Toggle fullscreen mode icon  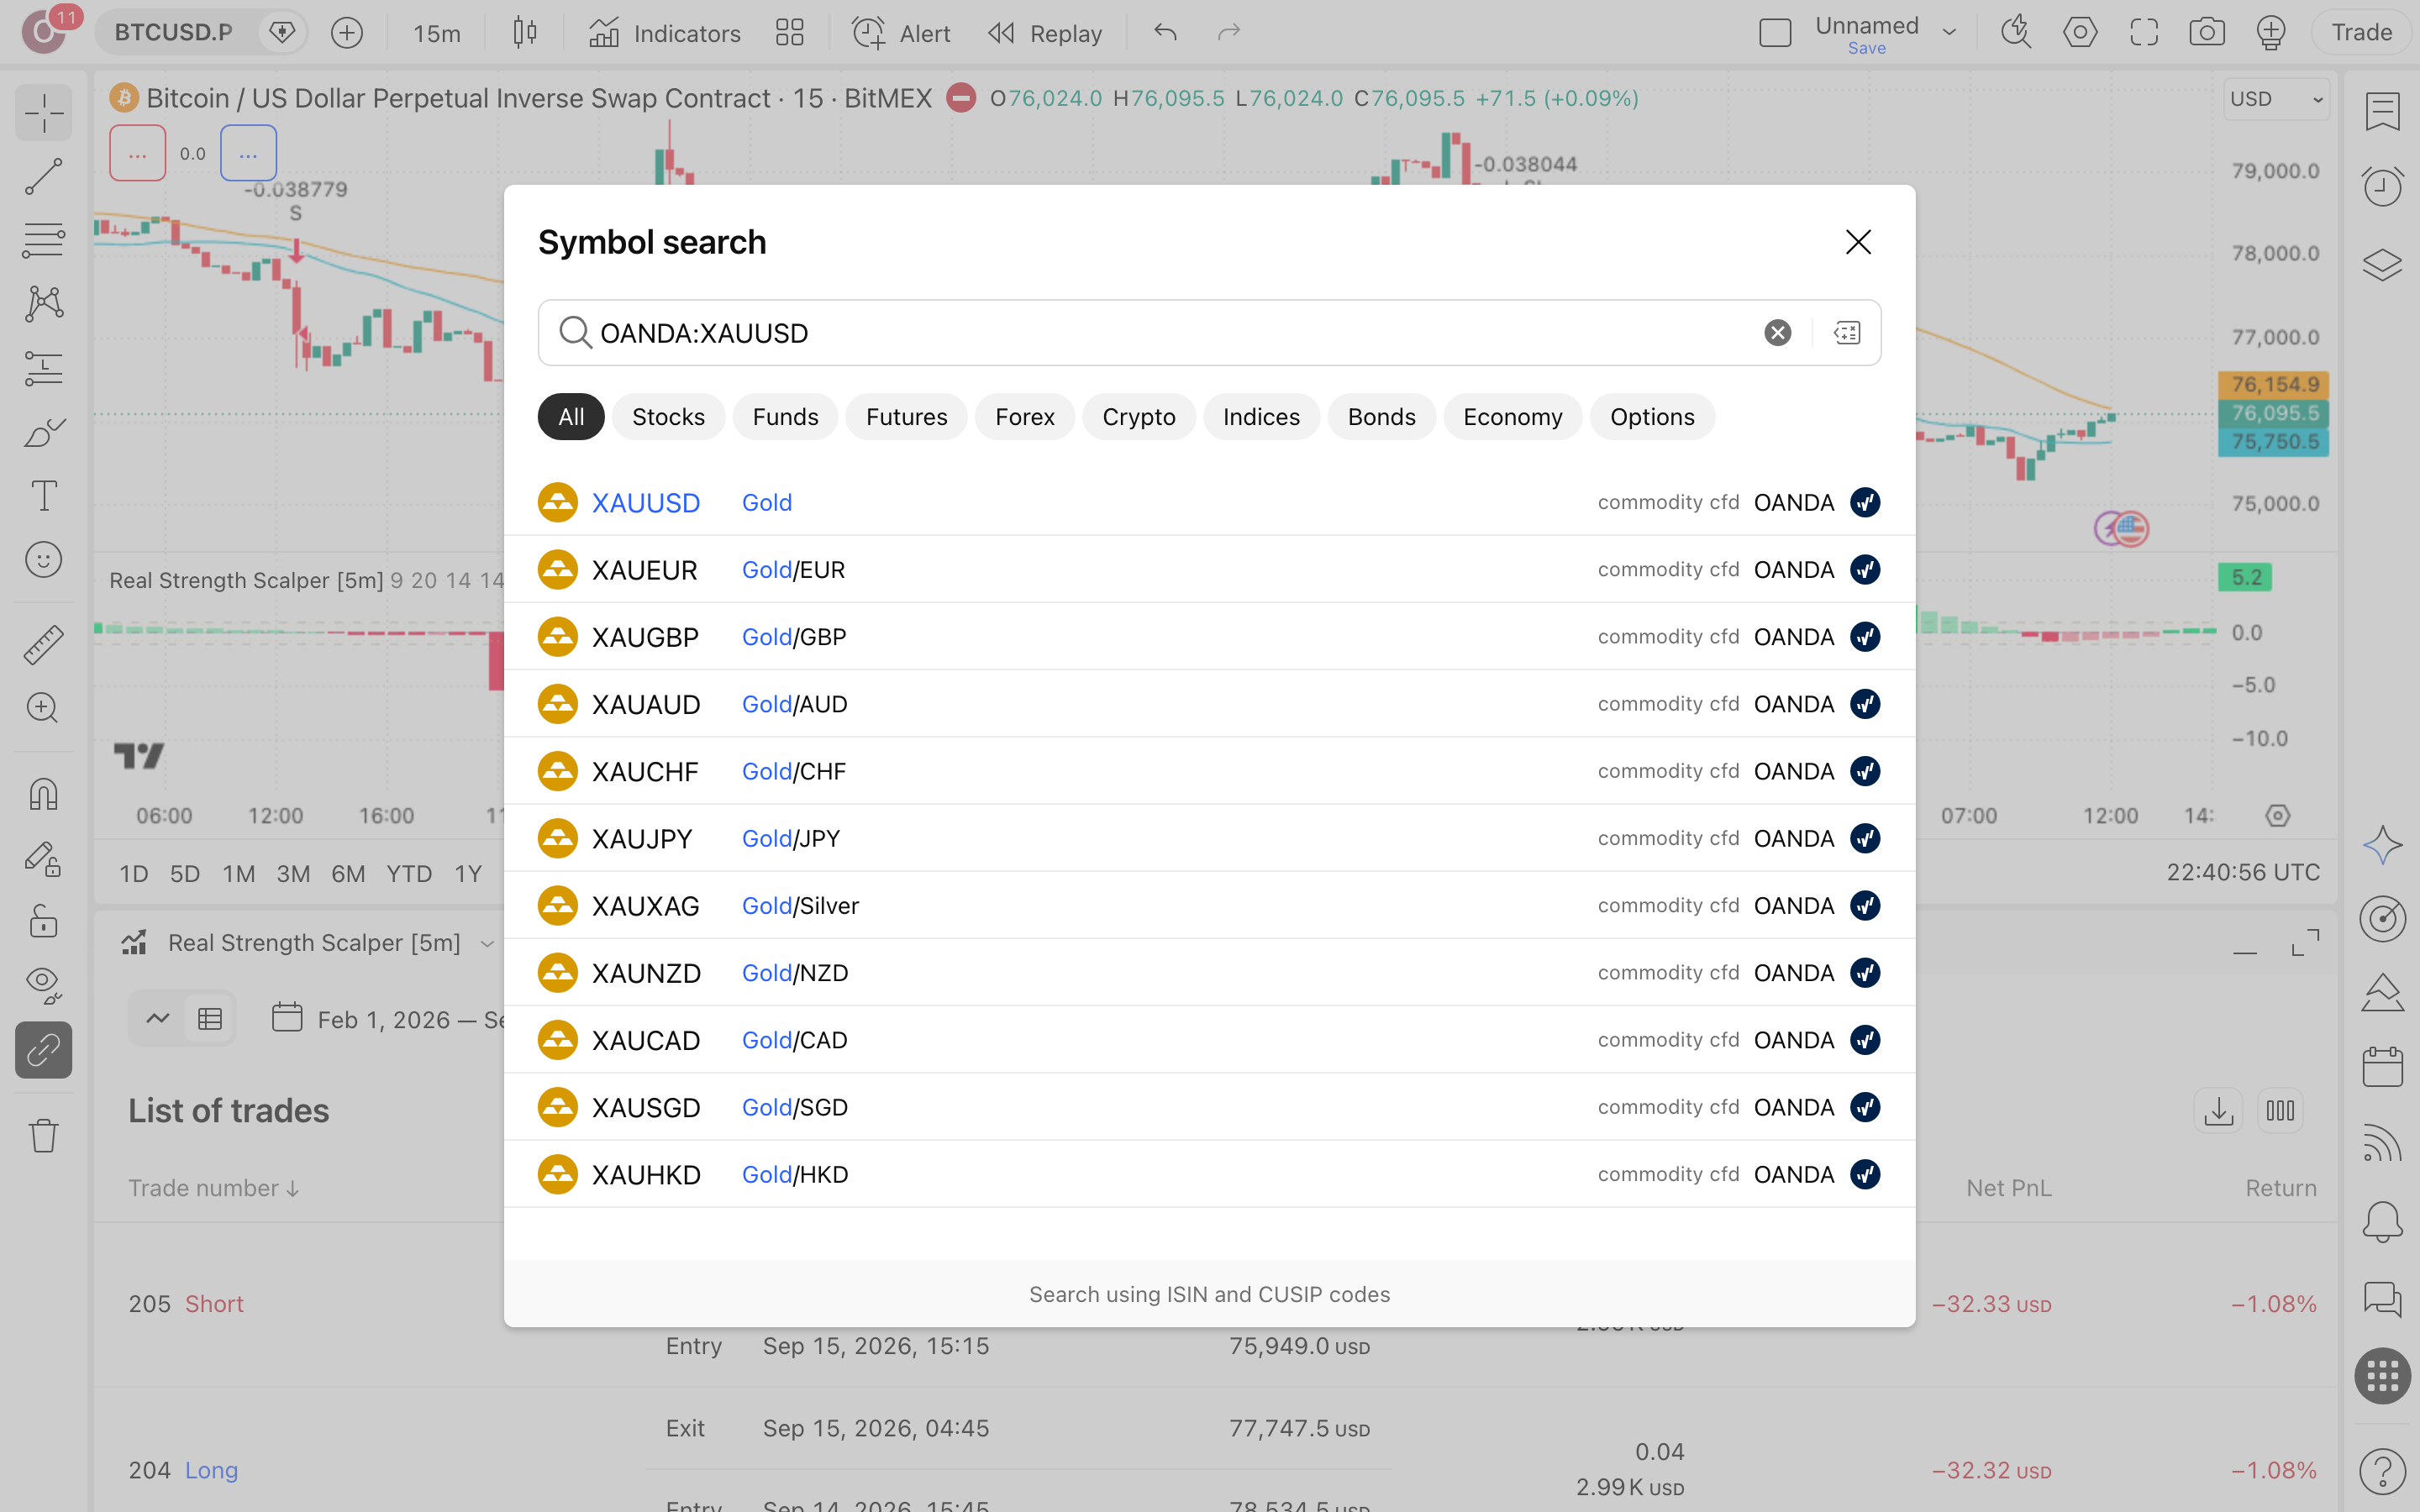(2143, 33)
